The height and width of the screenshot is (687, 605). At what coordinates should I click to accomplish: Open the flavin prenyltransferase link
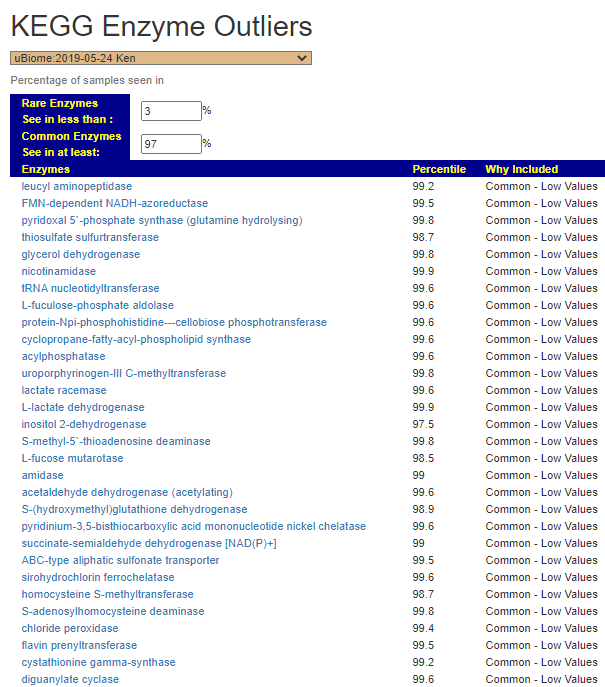point(80,645)
